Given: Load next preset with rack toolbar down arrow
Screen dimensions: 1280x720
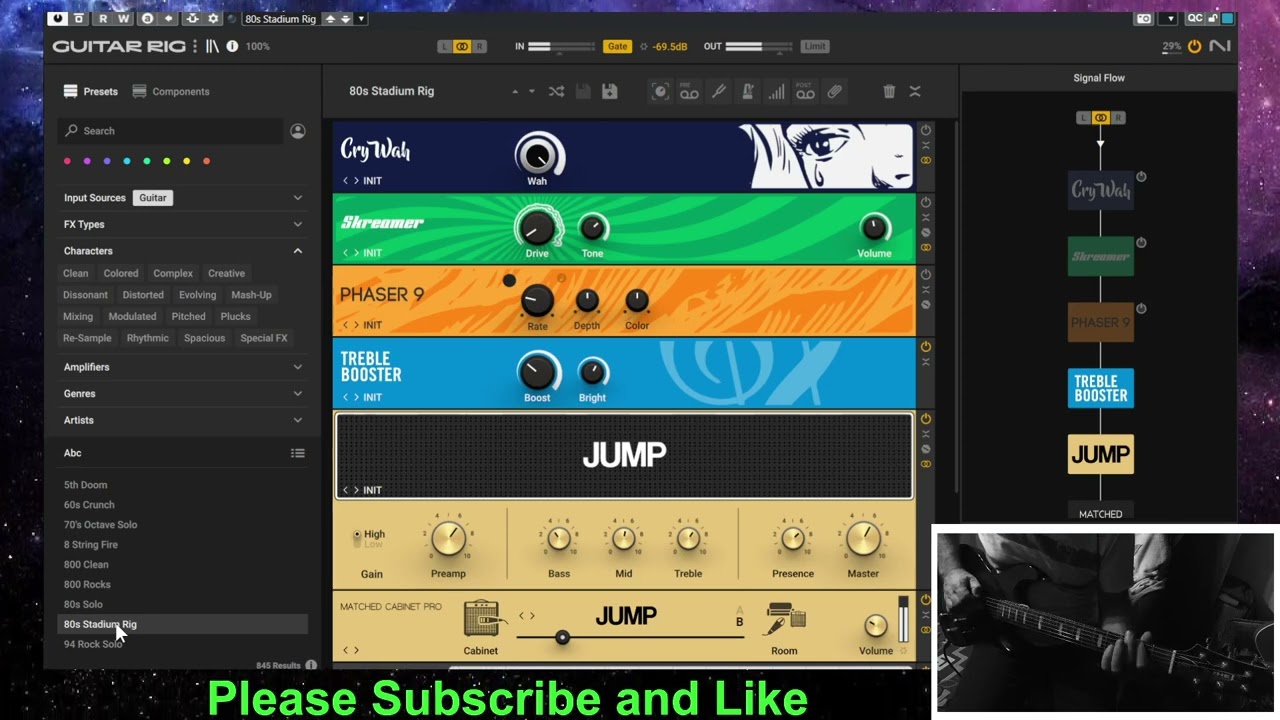Looking at the screenshot, I should click(531, 91).
